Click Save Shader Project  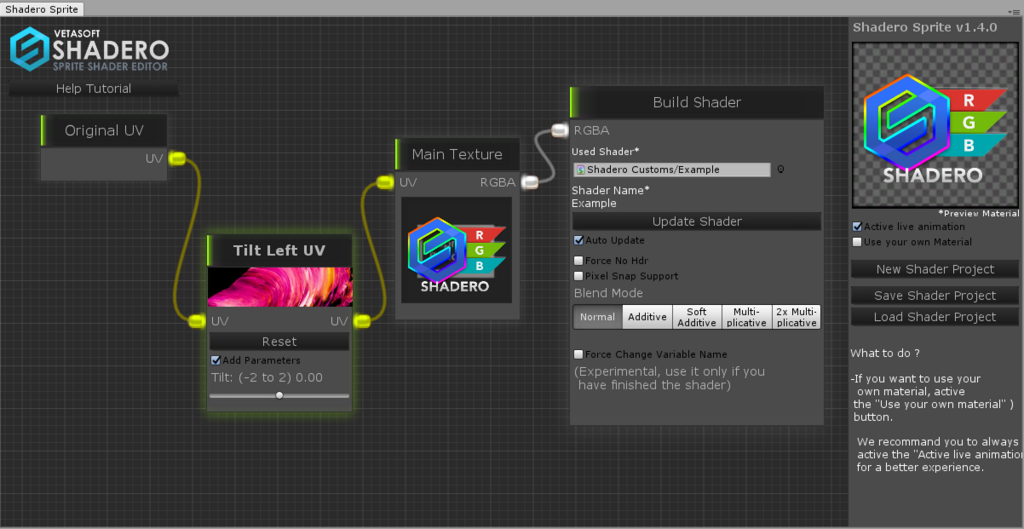click(935, 296)
